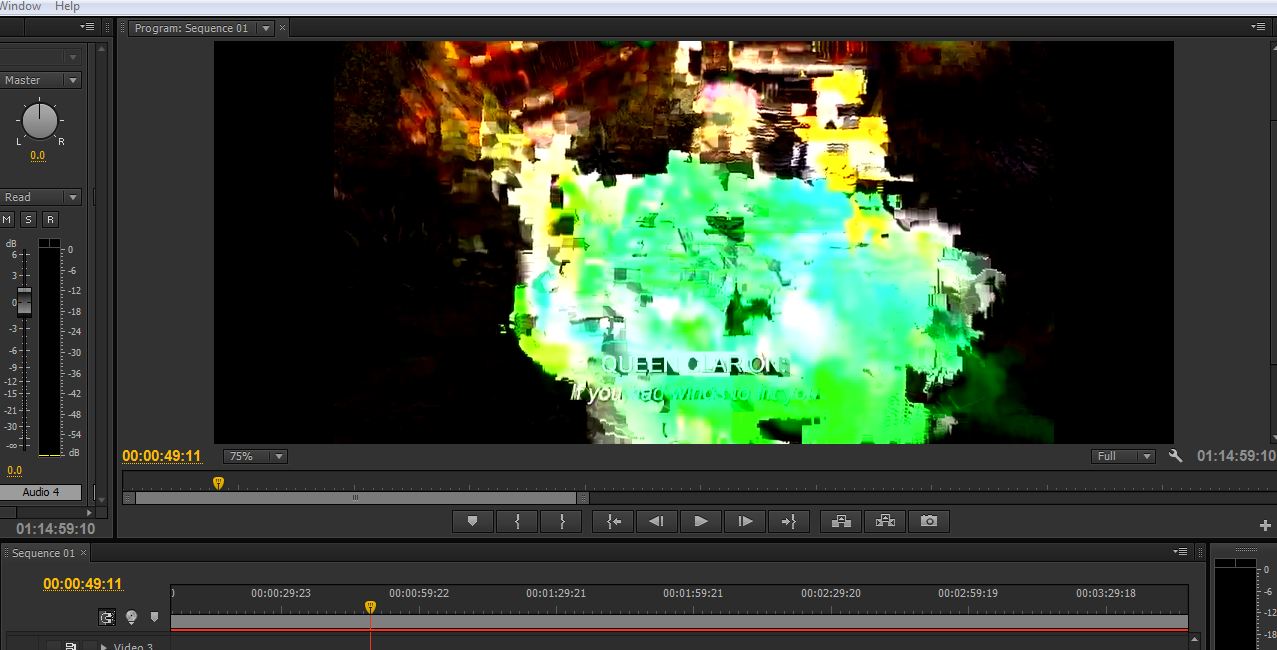Image resolution: width=1277 pixels, height=650 pixels.
Task: Click the Extract button
Action: click(x=885, y=521)
